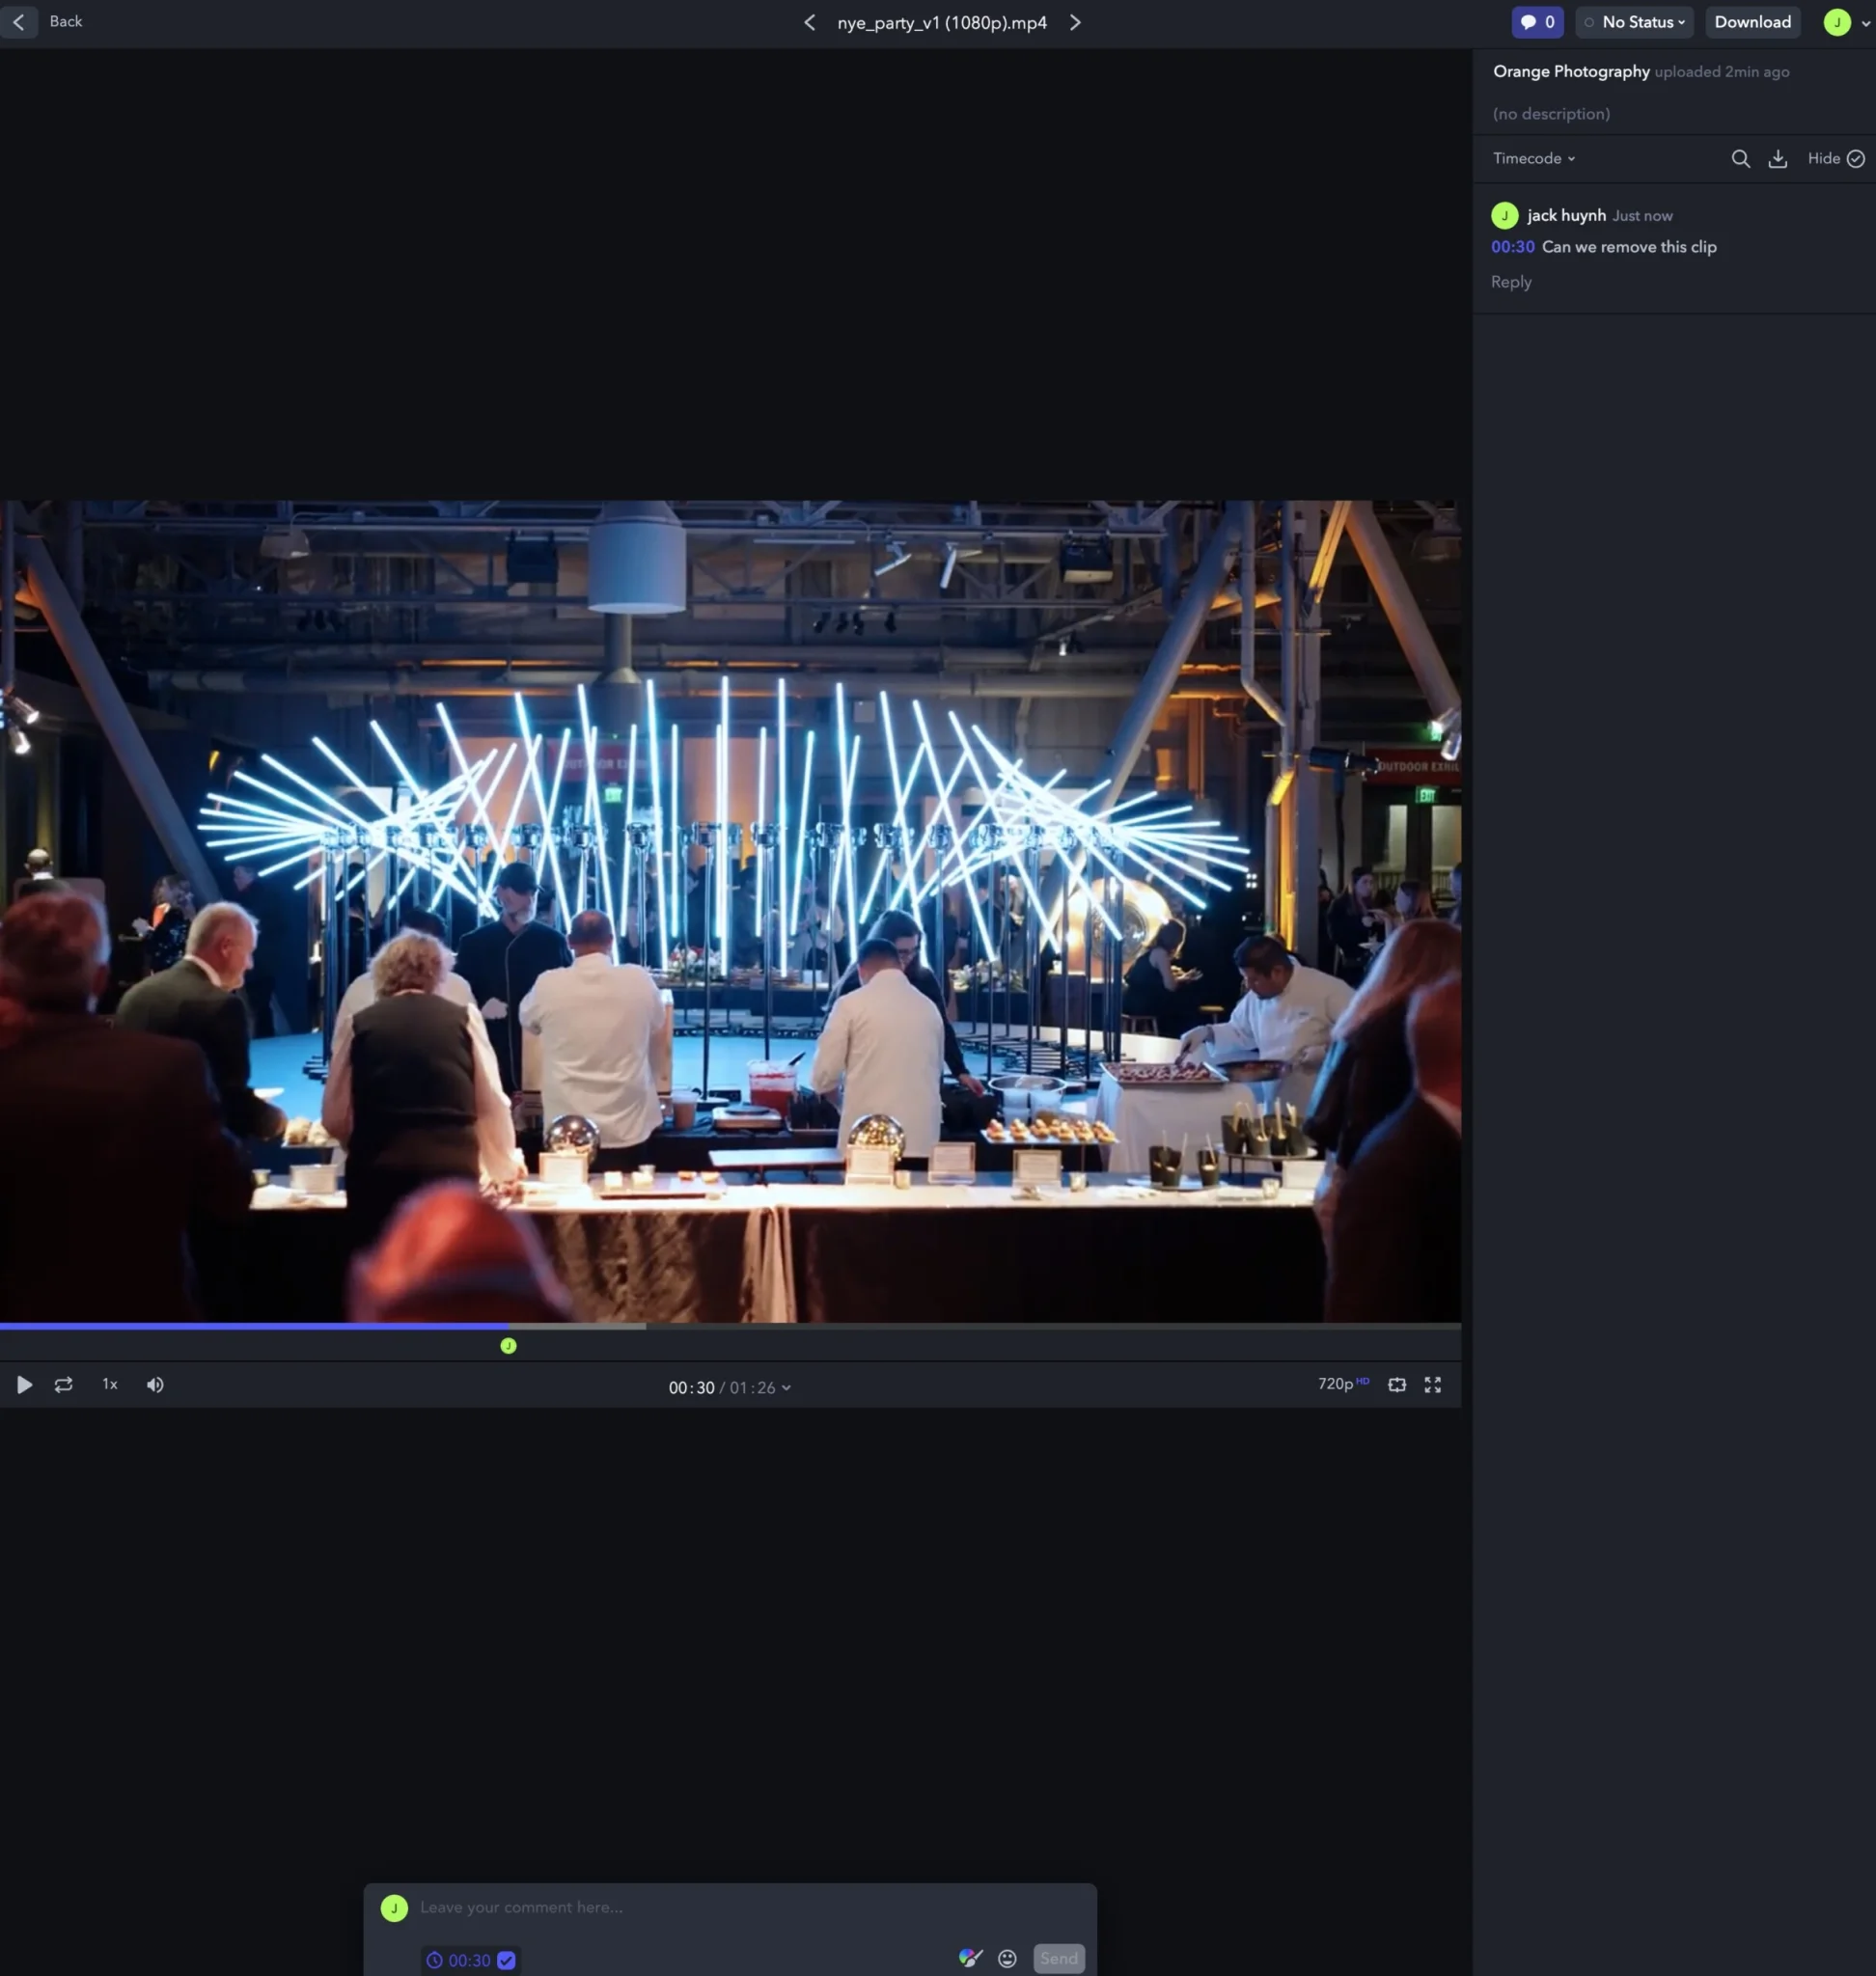The height and width of the screenshot is (1976, 1876).
Task: Open the drawing annotation tool
Action: pos(969,1958)
